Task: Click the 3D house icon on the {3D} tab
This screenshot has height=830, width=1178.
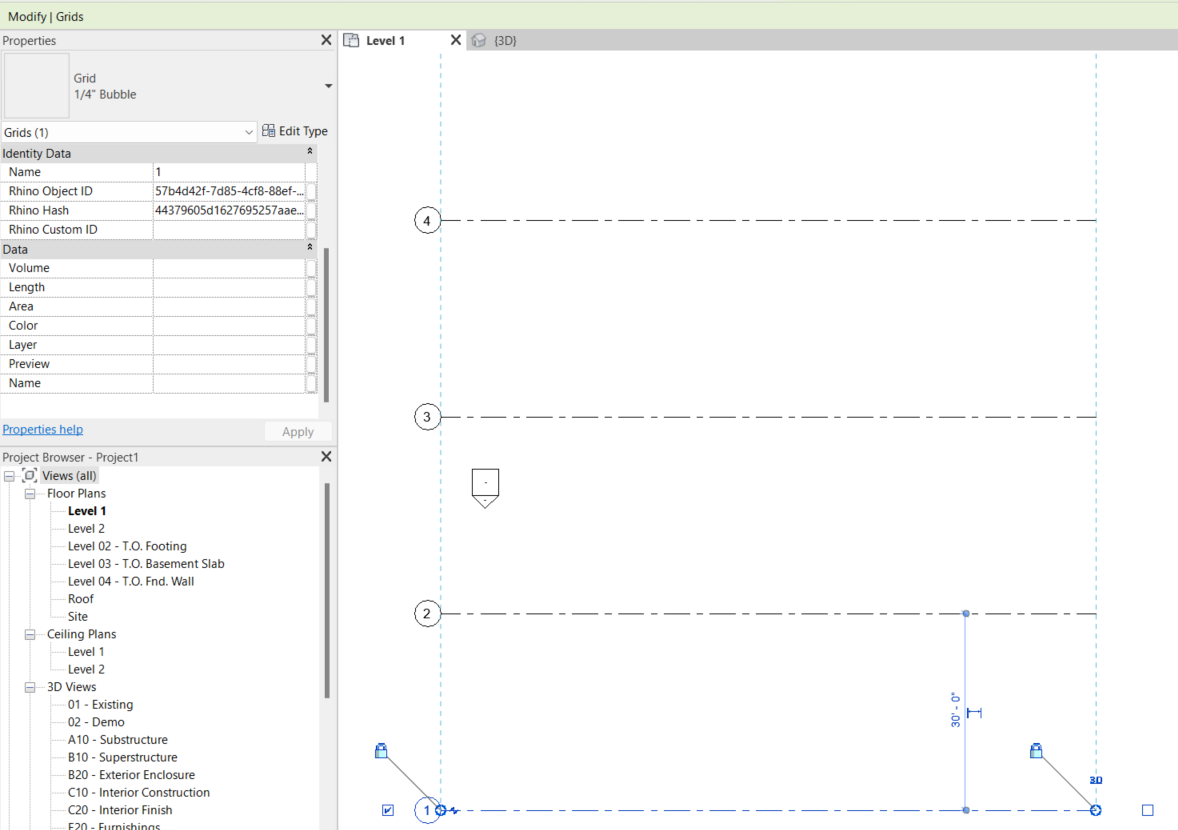Action: point(478,40)
